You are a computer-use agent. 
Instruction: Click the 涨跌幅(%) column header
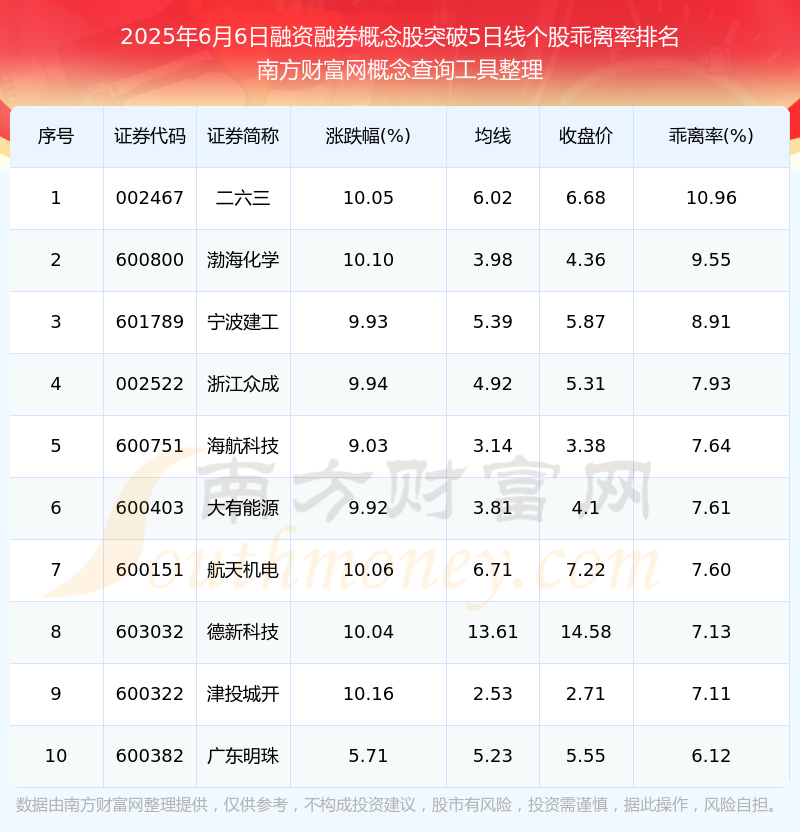[368, 136]
